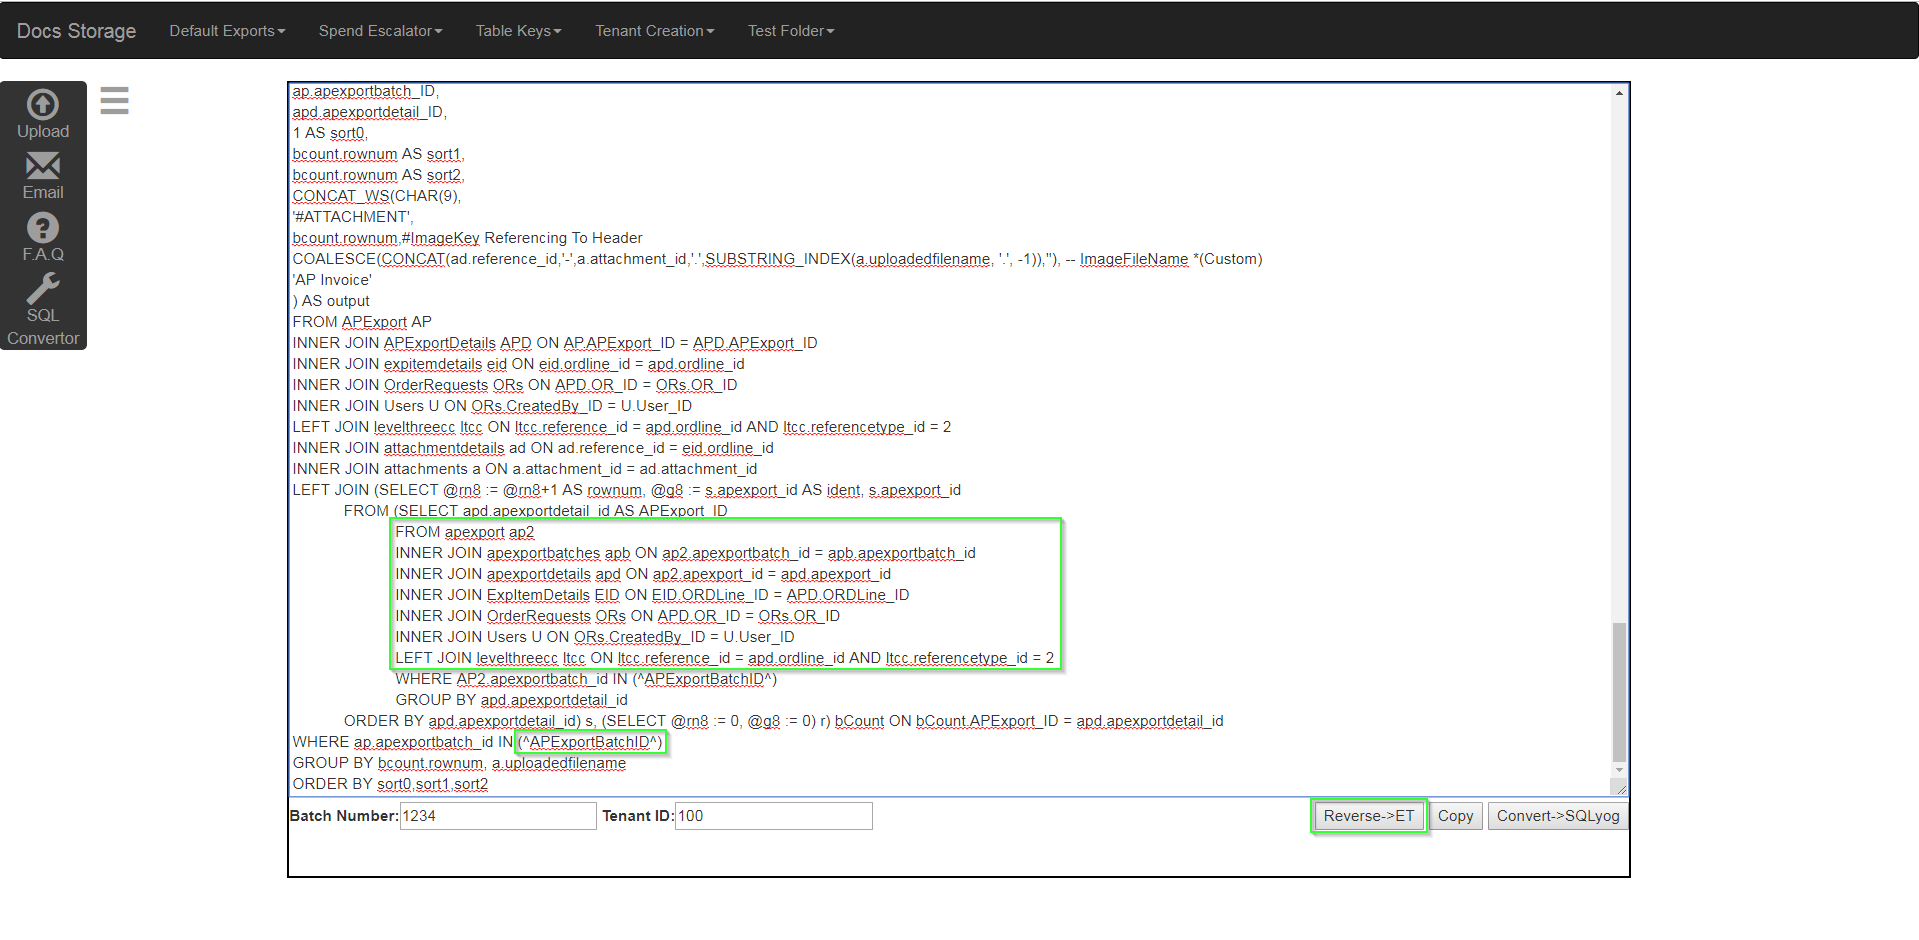The height and width of the screenshot is (940, 1919).
Task: Toggle the hamburger sidebar menu icon
Action: [x=115, y=101]
